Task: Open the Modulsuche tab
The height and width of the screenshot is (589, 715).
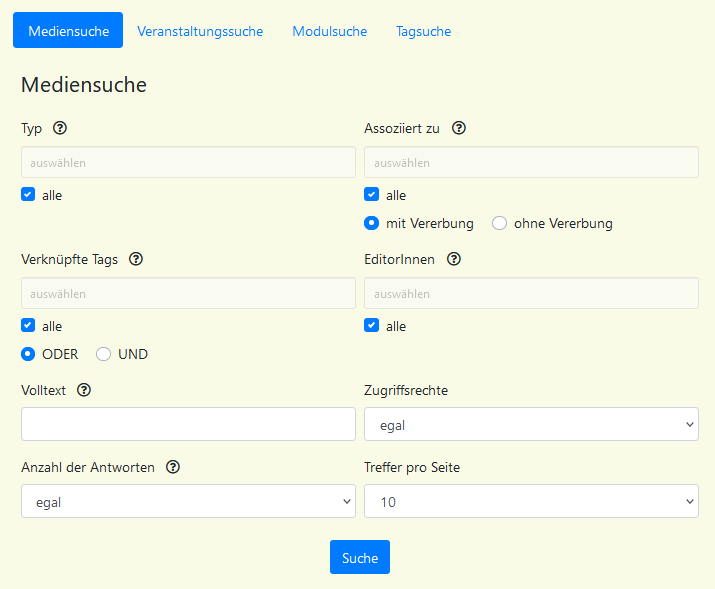Action: (x=329, y=31)
